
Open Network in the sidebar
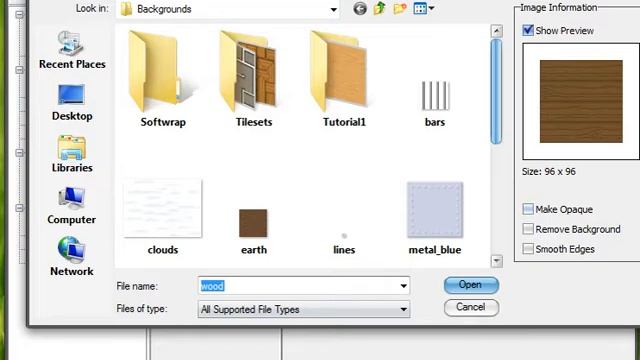(x=72, y=257)
